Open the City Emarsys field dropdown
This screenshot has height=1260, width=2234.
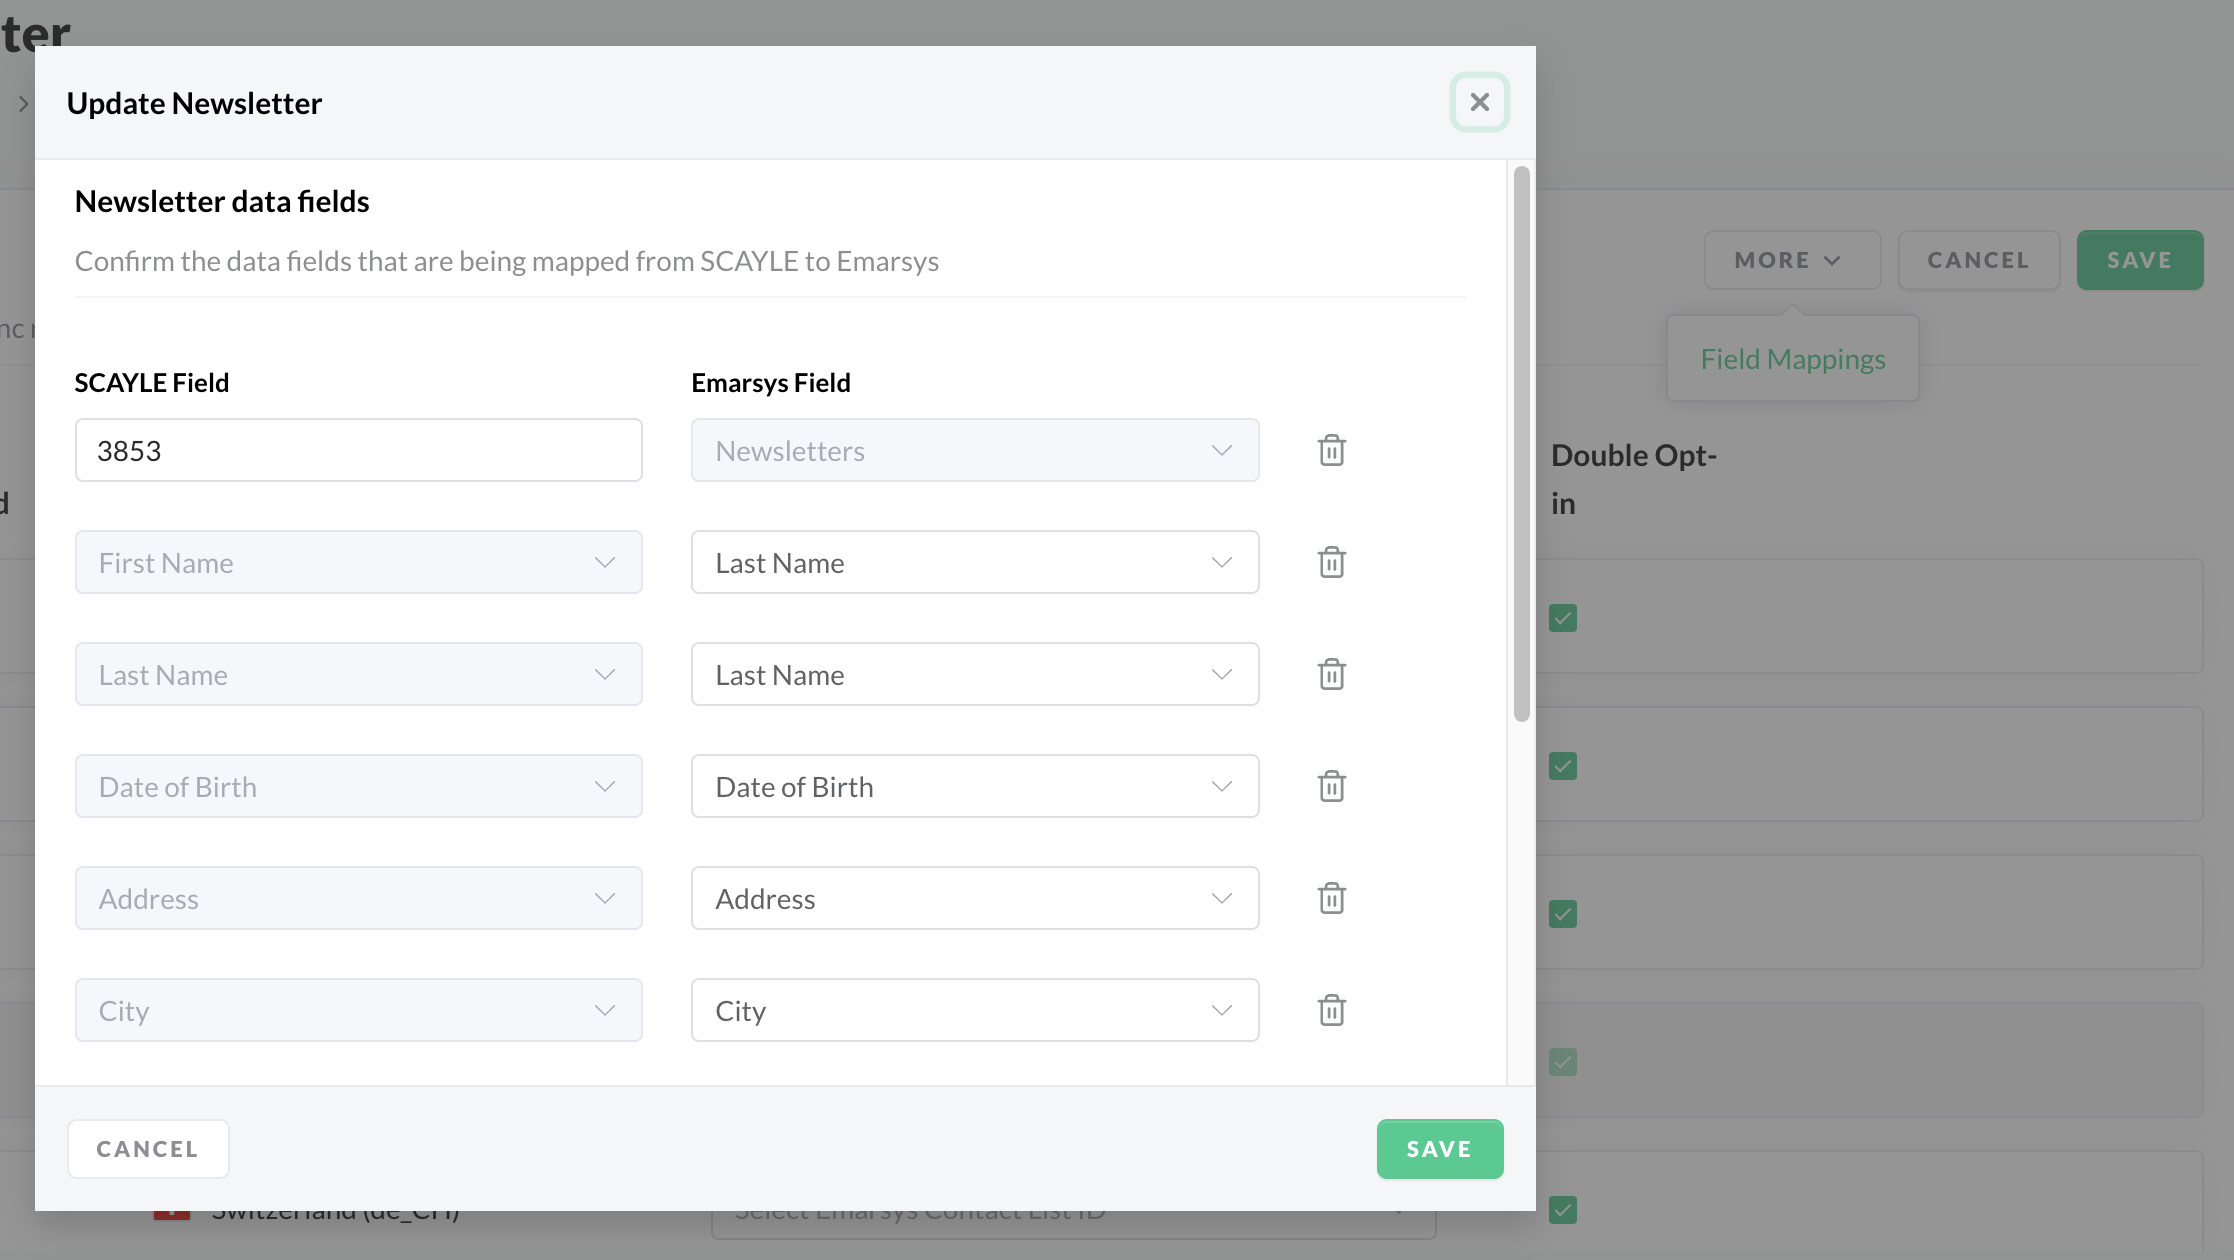[974, 1010]
